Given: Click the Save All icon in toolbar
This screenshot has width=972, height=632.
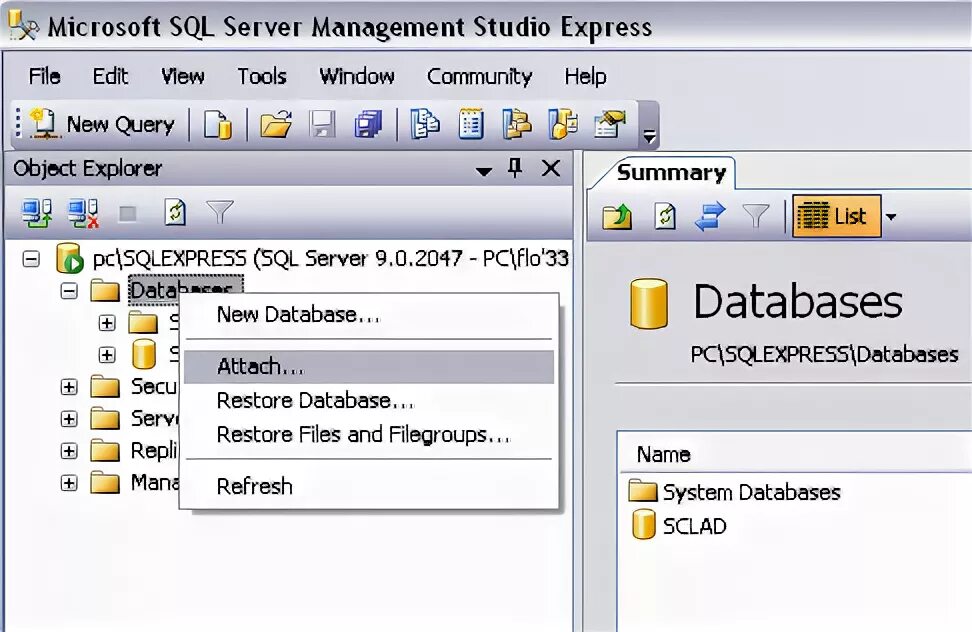Looking at the screenshot, I should click(x=368, y=124).
